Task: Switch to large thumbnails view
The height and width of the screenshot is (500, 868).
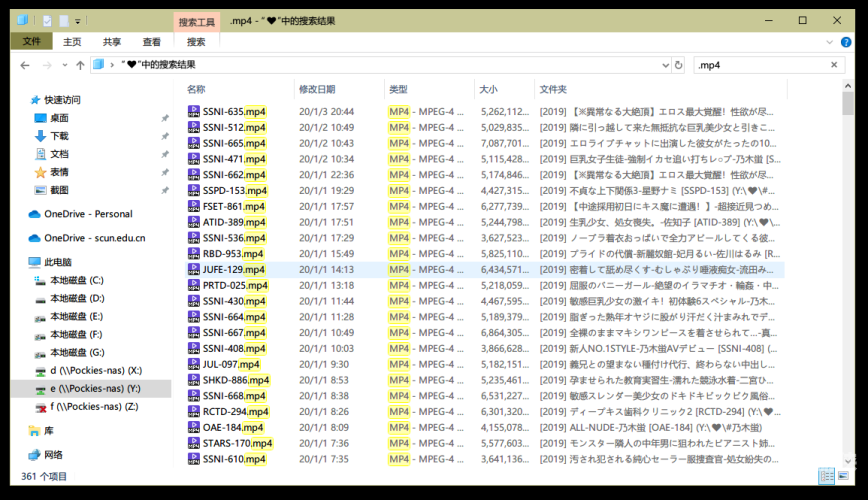Action: 843,476
